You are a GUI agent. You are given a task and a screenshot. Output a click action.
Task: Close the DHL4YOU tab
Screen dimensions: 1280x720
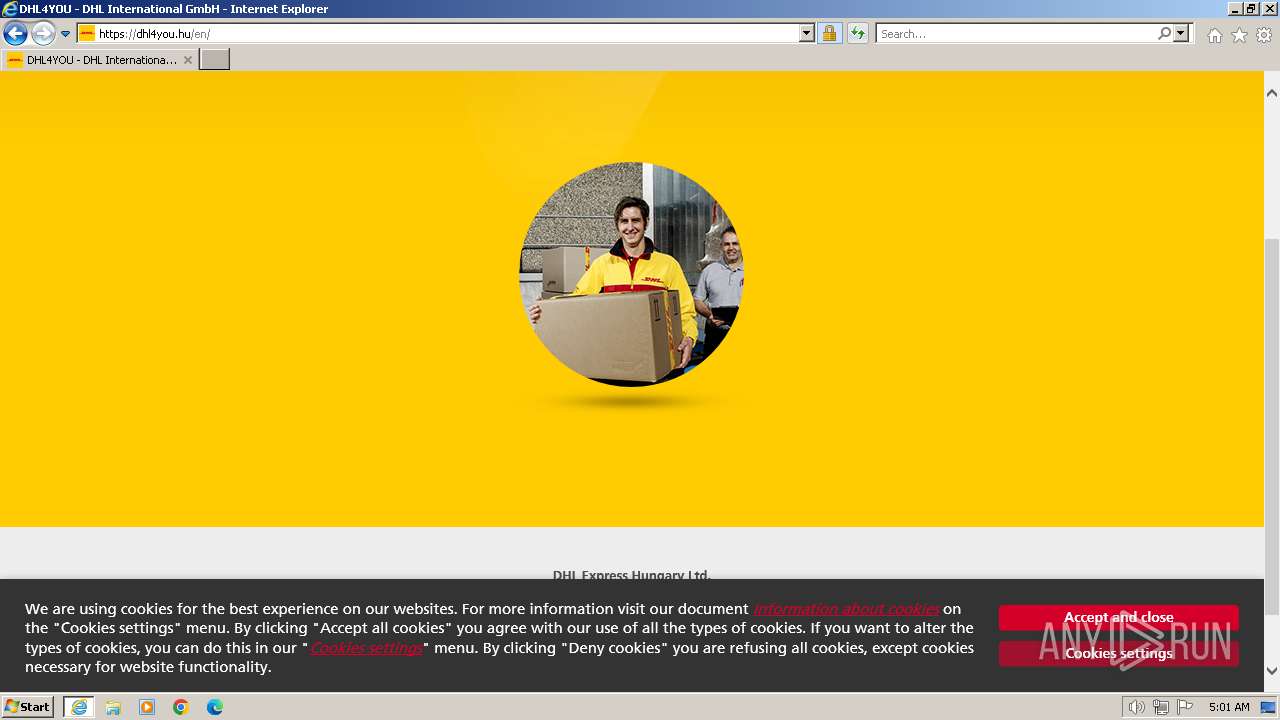[x=188, y=60]
